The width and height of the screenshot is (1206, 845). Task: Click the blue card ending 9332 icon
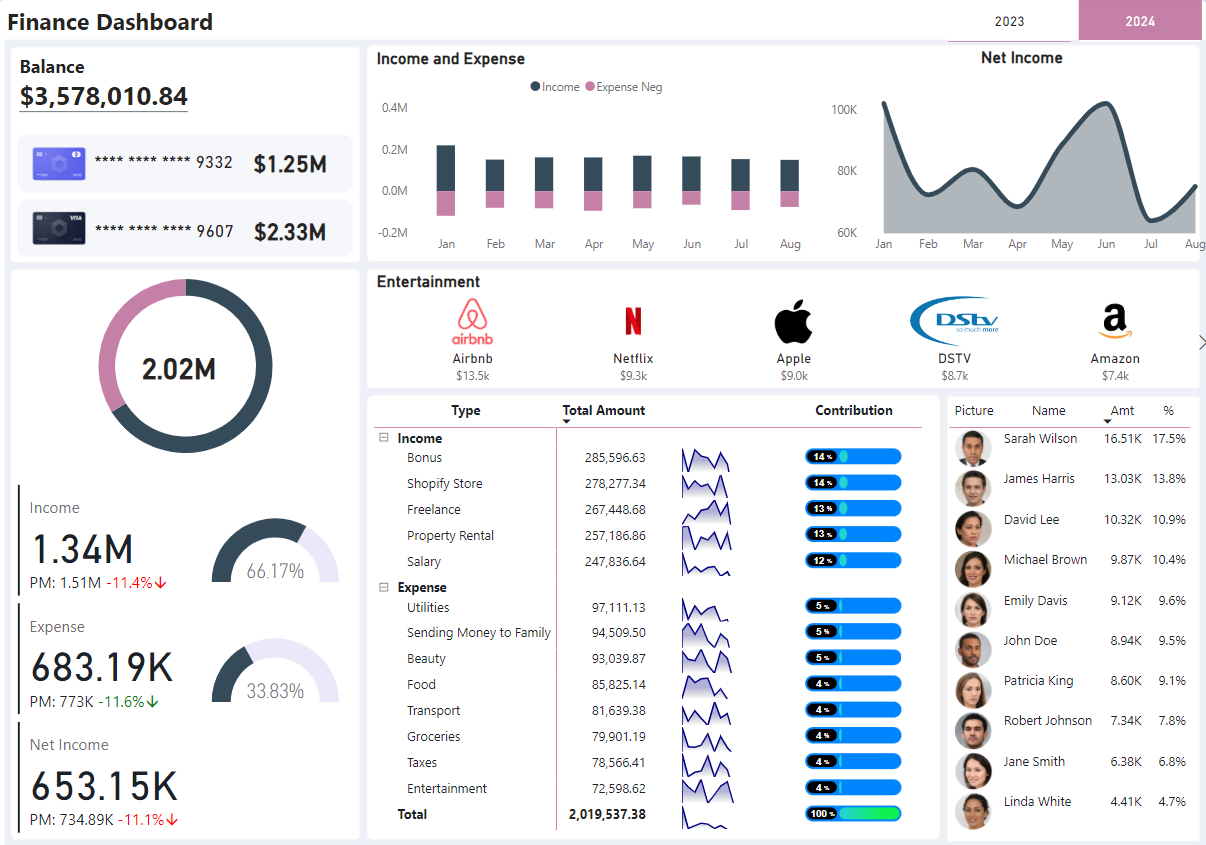coord(59,164)
